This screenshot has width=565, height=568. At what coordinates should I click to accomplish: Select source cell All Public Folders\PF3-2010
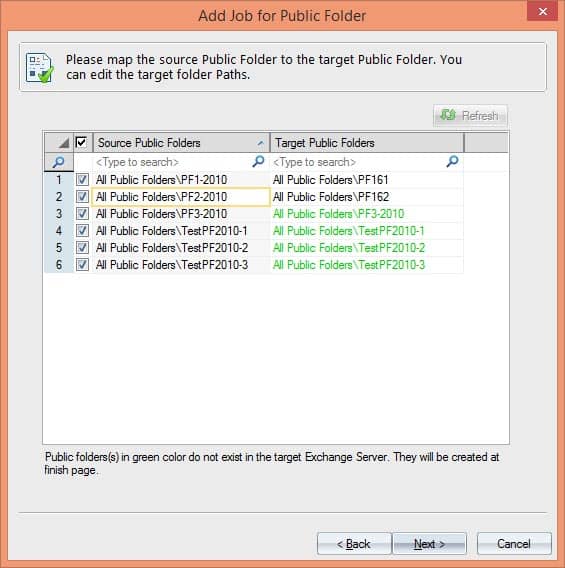point(181,214)
